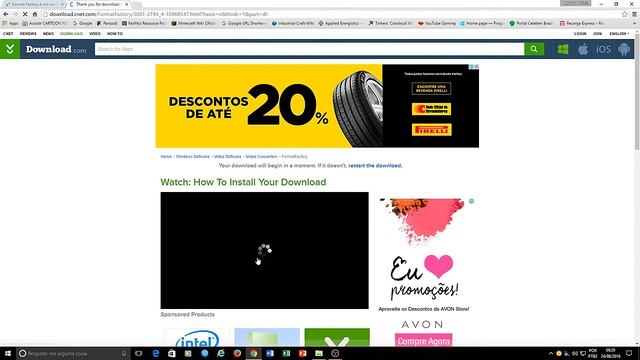This screenshot has height=360, width=640.
Task: Switch to the Format Factory tab
Action: pos(33,4)
